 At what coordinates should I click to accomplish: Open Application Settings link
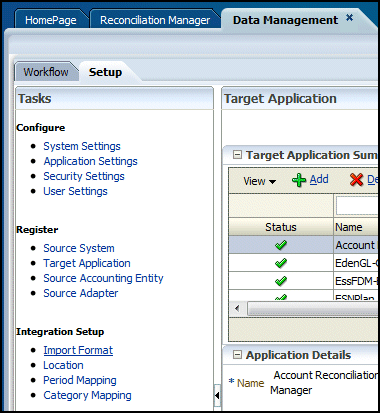[90, 161]
